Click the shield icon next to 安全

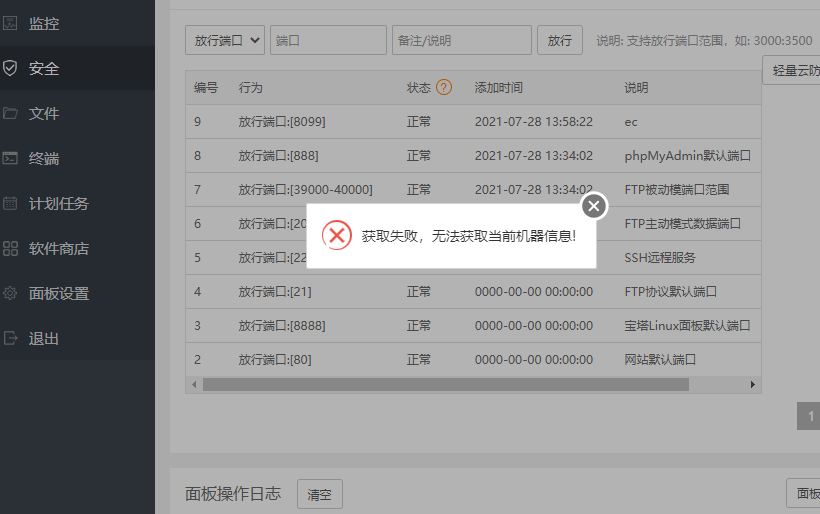click(x=10, y=68)
